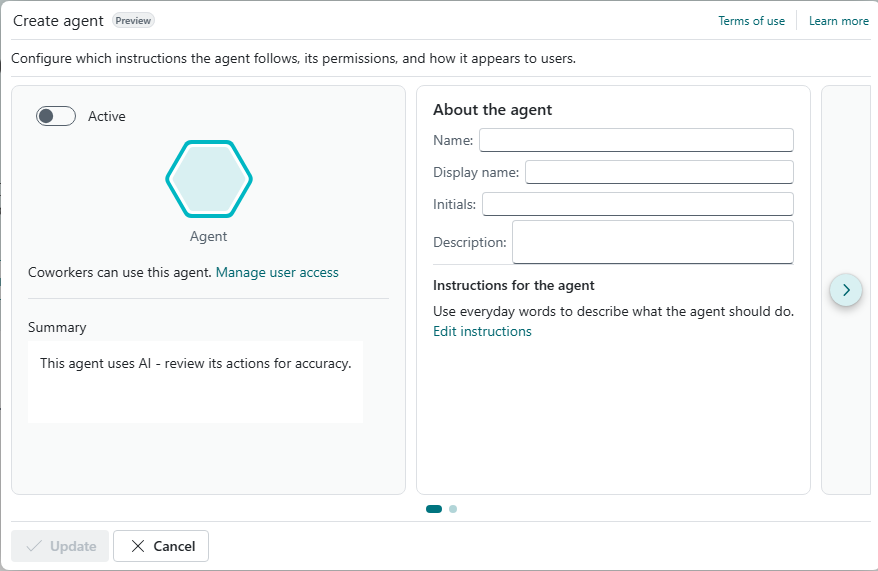Open the Manage user access link
Viewport: 878px width, 571px height.
tap(277, 272)
